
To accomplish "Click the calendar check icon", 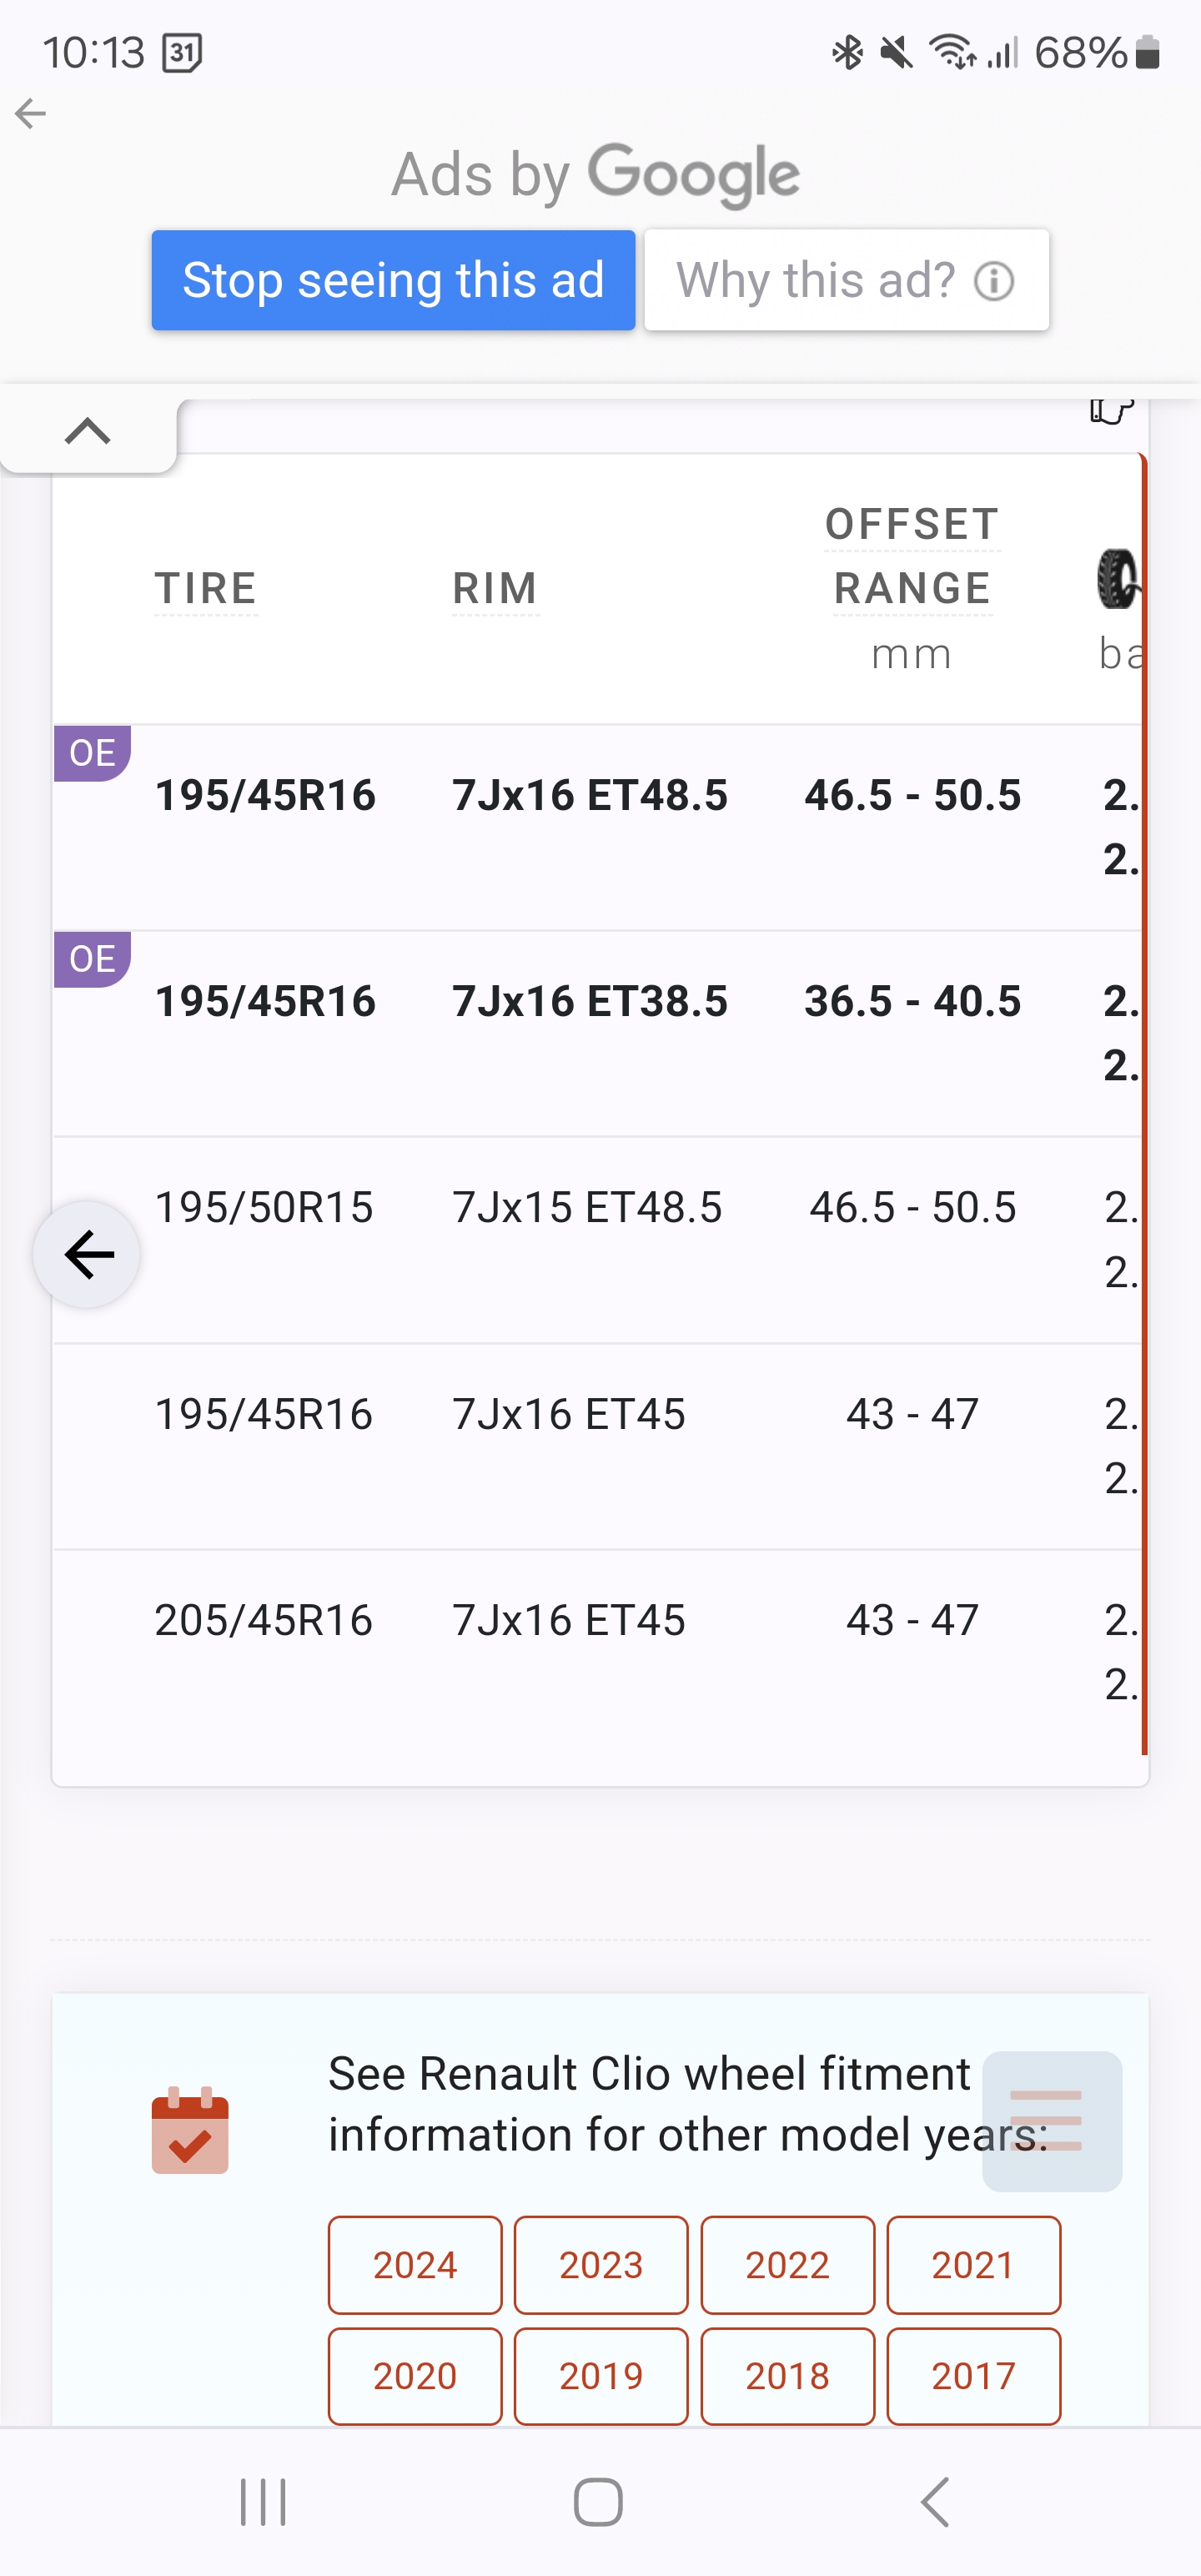I will point(190,2130).
